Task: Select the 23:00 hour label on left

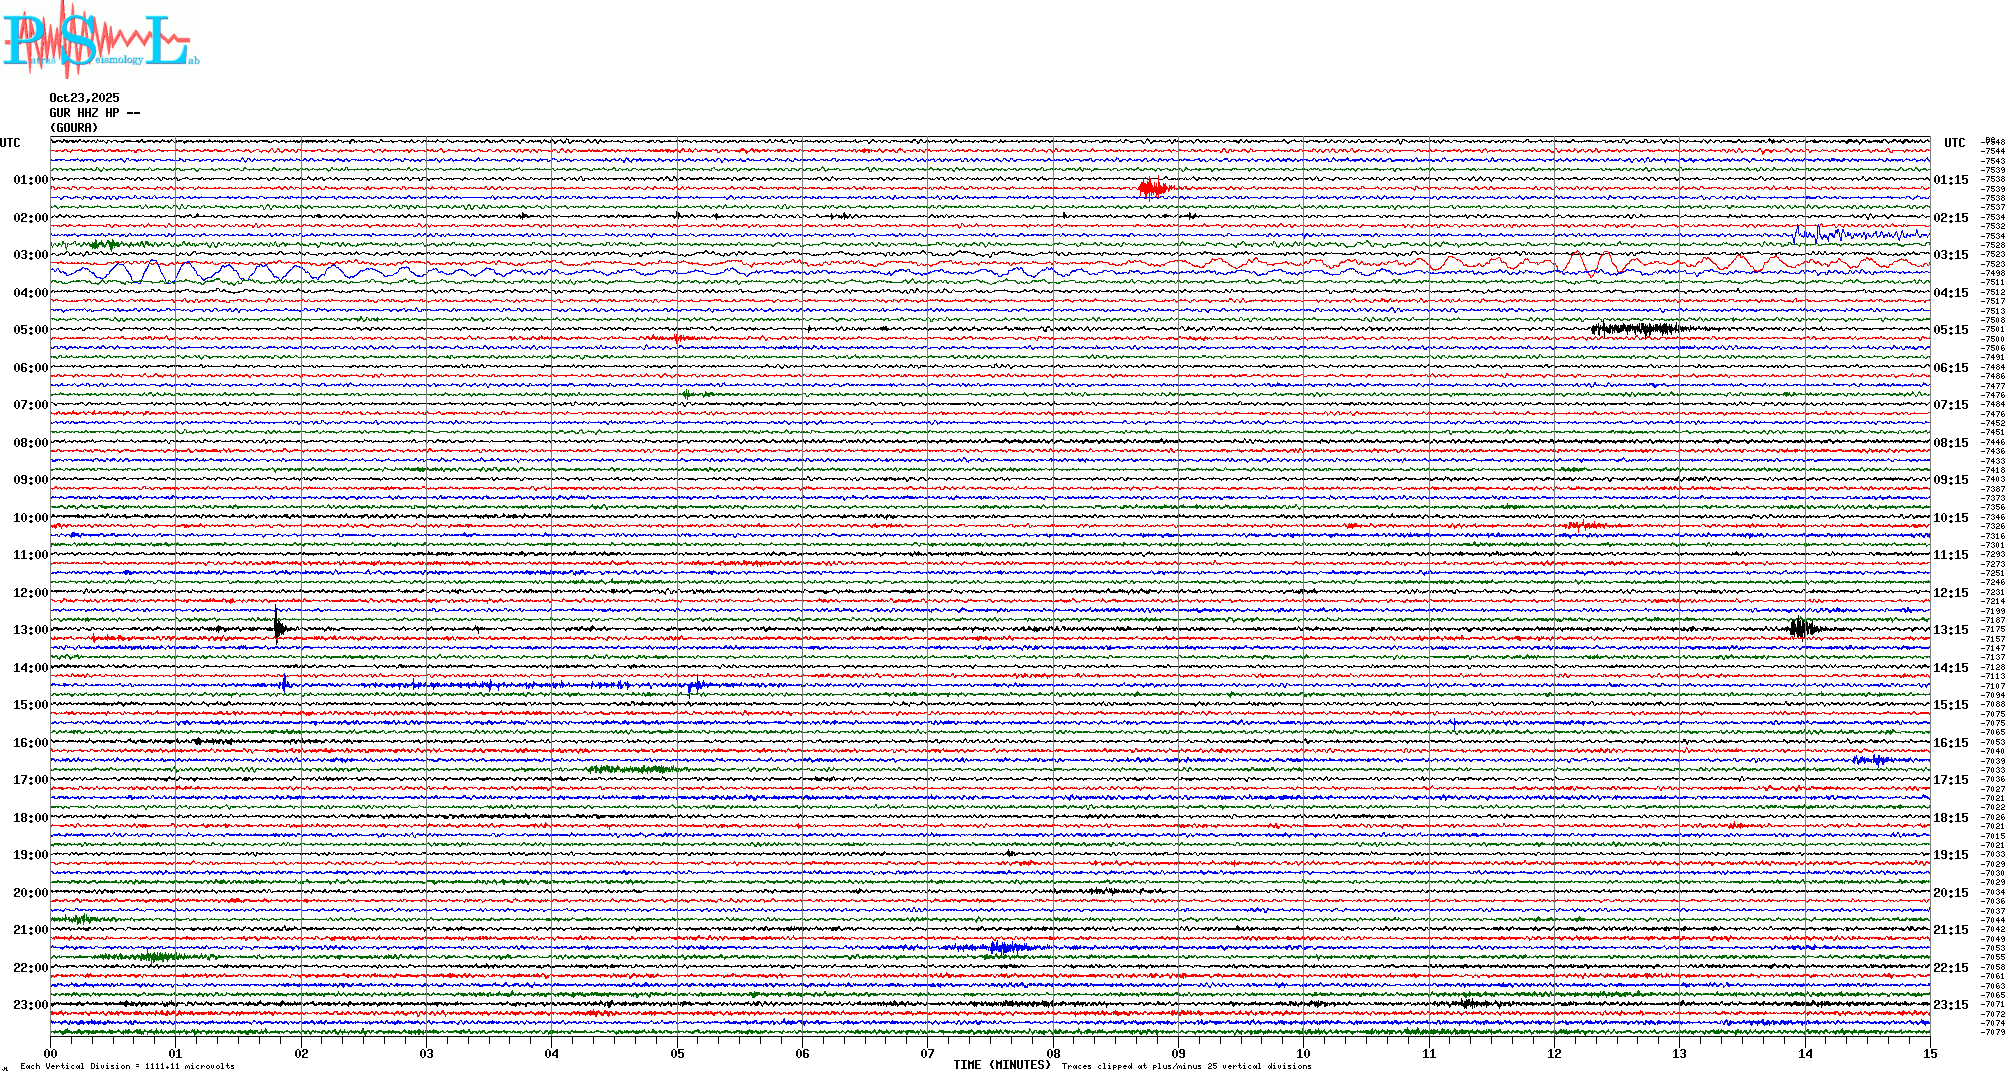Action: tap(30, 1005)
